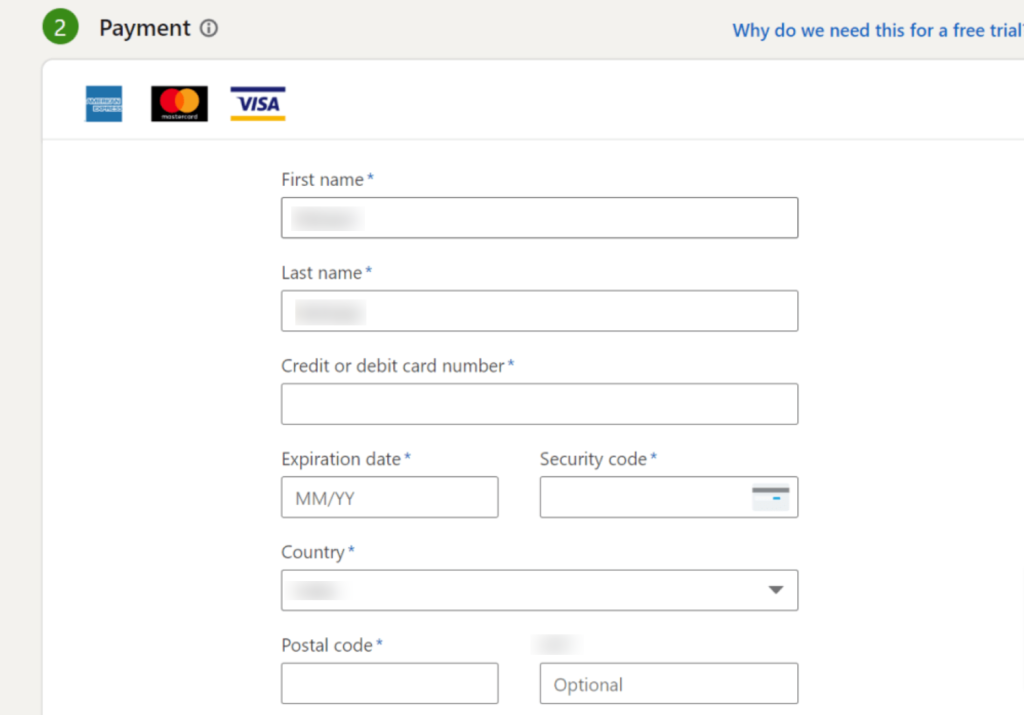Click the Visa card logo
The image size is (1024, 715).
click(x=258, y=104)
